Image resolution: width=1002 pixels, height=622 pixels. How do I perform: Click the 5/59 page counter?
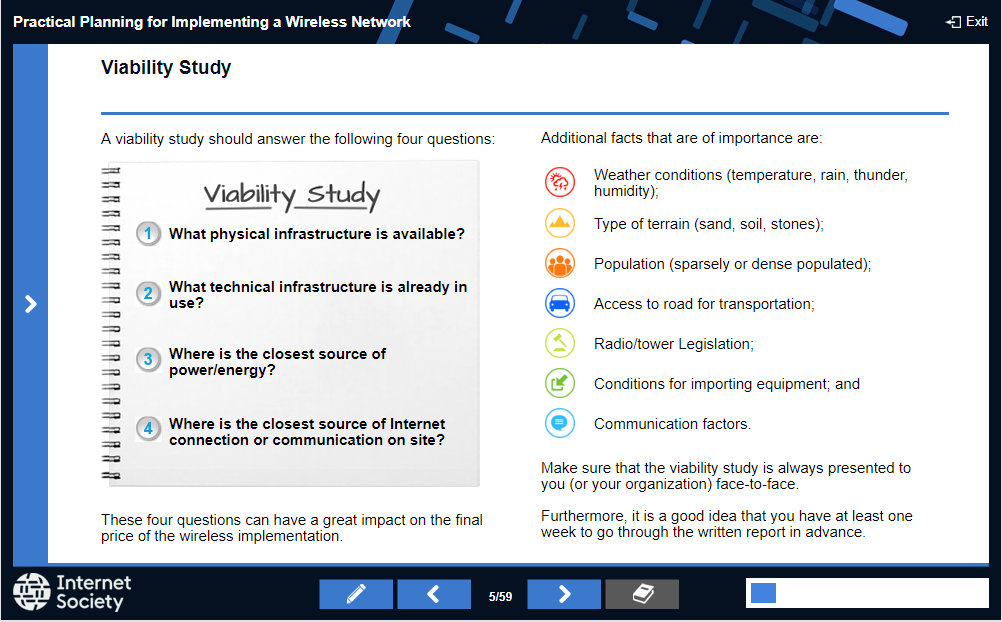[500, 596]
